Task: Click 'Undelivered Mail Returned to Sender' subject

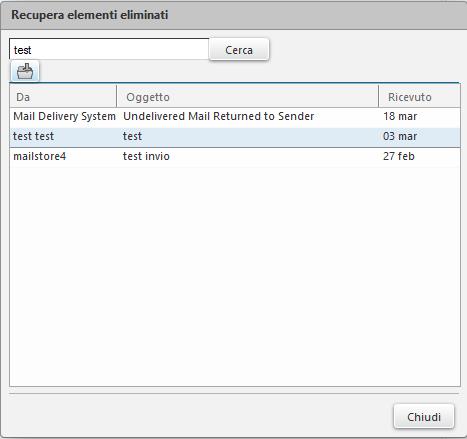Action: [x=219, y=116]
